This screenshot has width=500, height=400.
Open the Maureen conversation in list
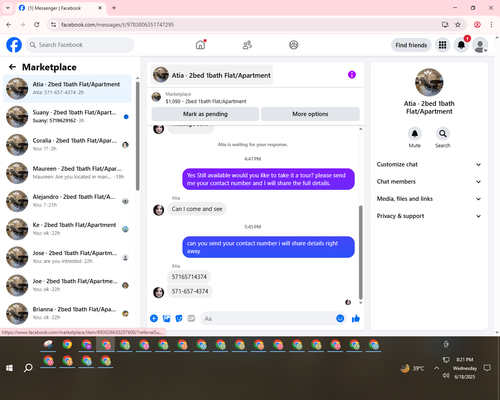67,173
